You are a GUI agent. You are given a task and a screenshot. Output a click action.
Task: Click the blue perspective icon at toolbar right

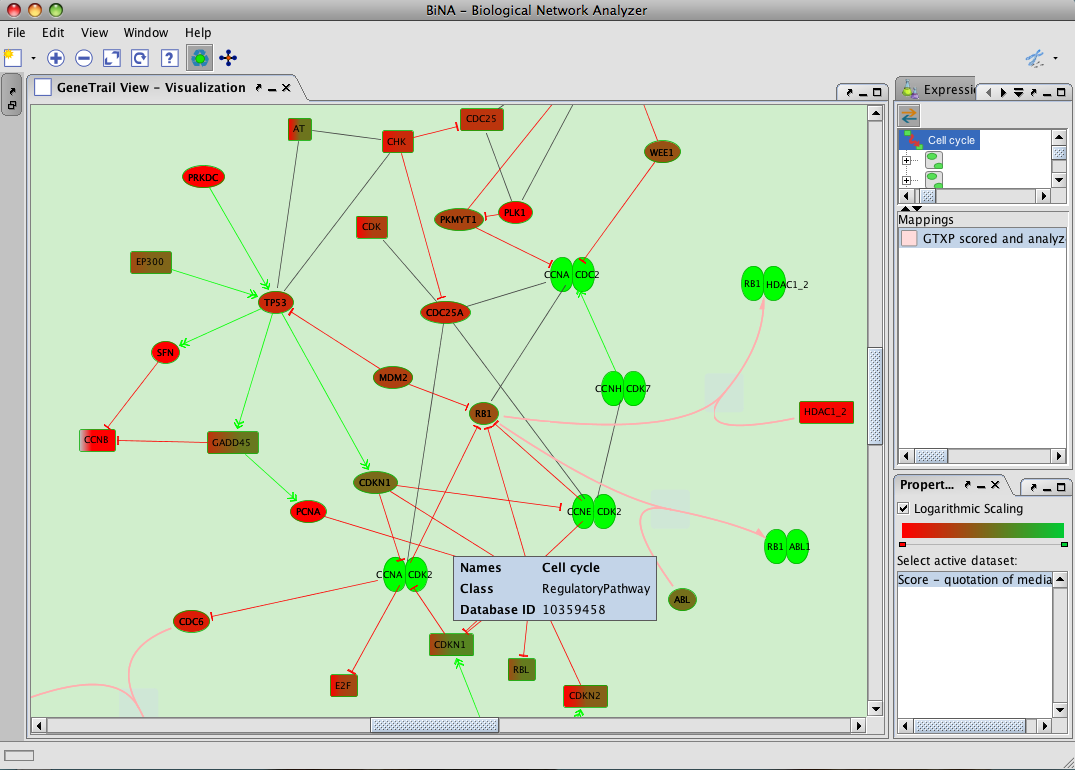tap(1035, 58)
